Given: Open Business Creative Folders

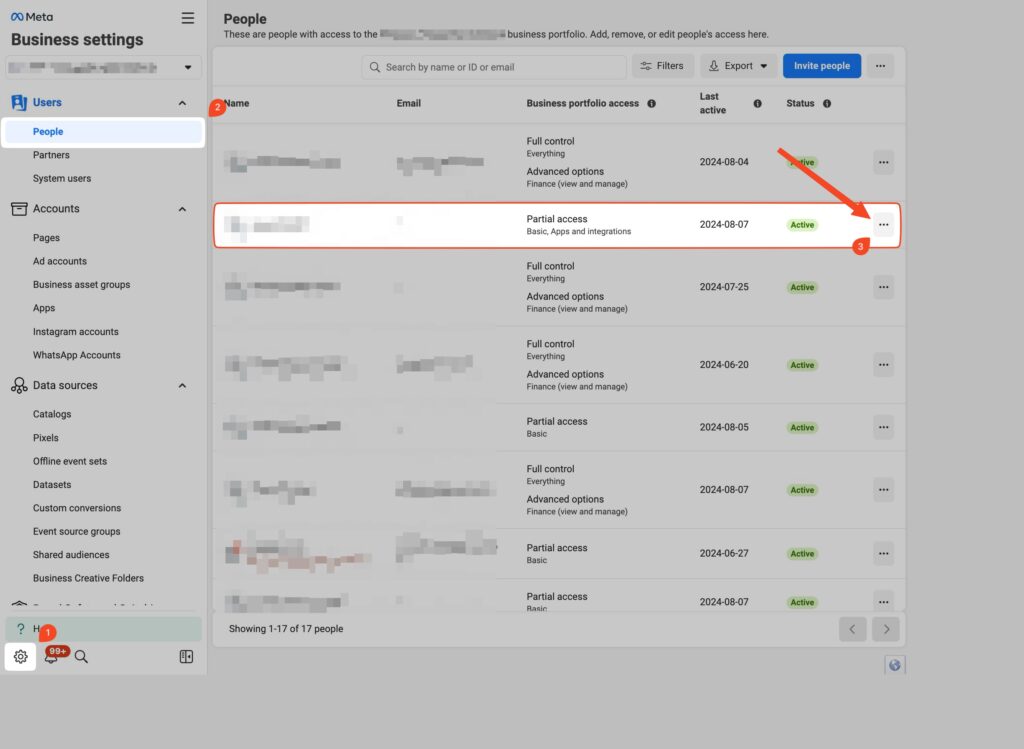Looking at the screenshot, I should (88, 579).
